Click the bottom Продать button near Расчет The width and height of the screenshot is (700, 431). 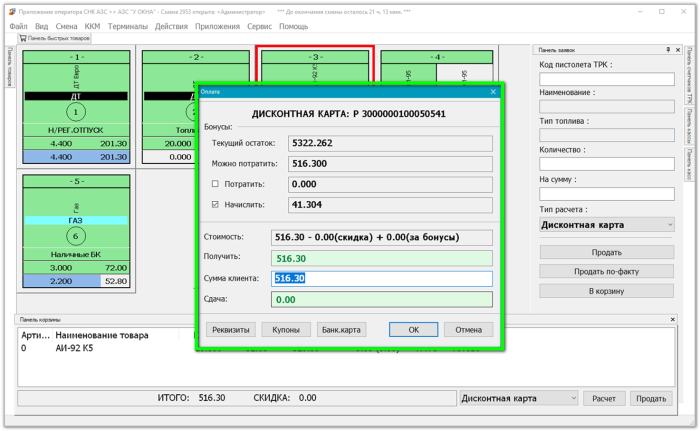click(x=651, y=398)
